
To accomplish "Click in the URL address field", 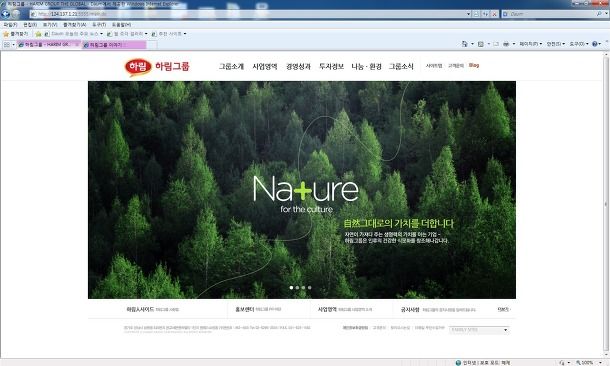I will click(x=251, y=14).
